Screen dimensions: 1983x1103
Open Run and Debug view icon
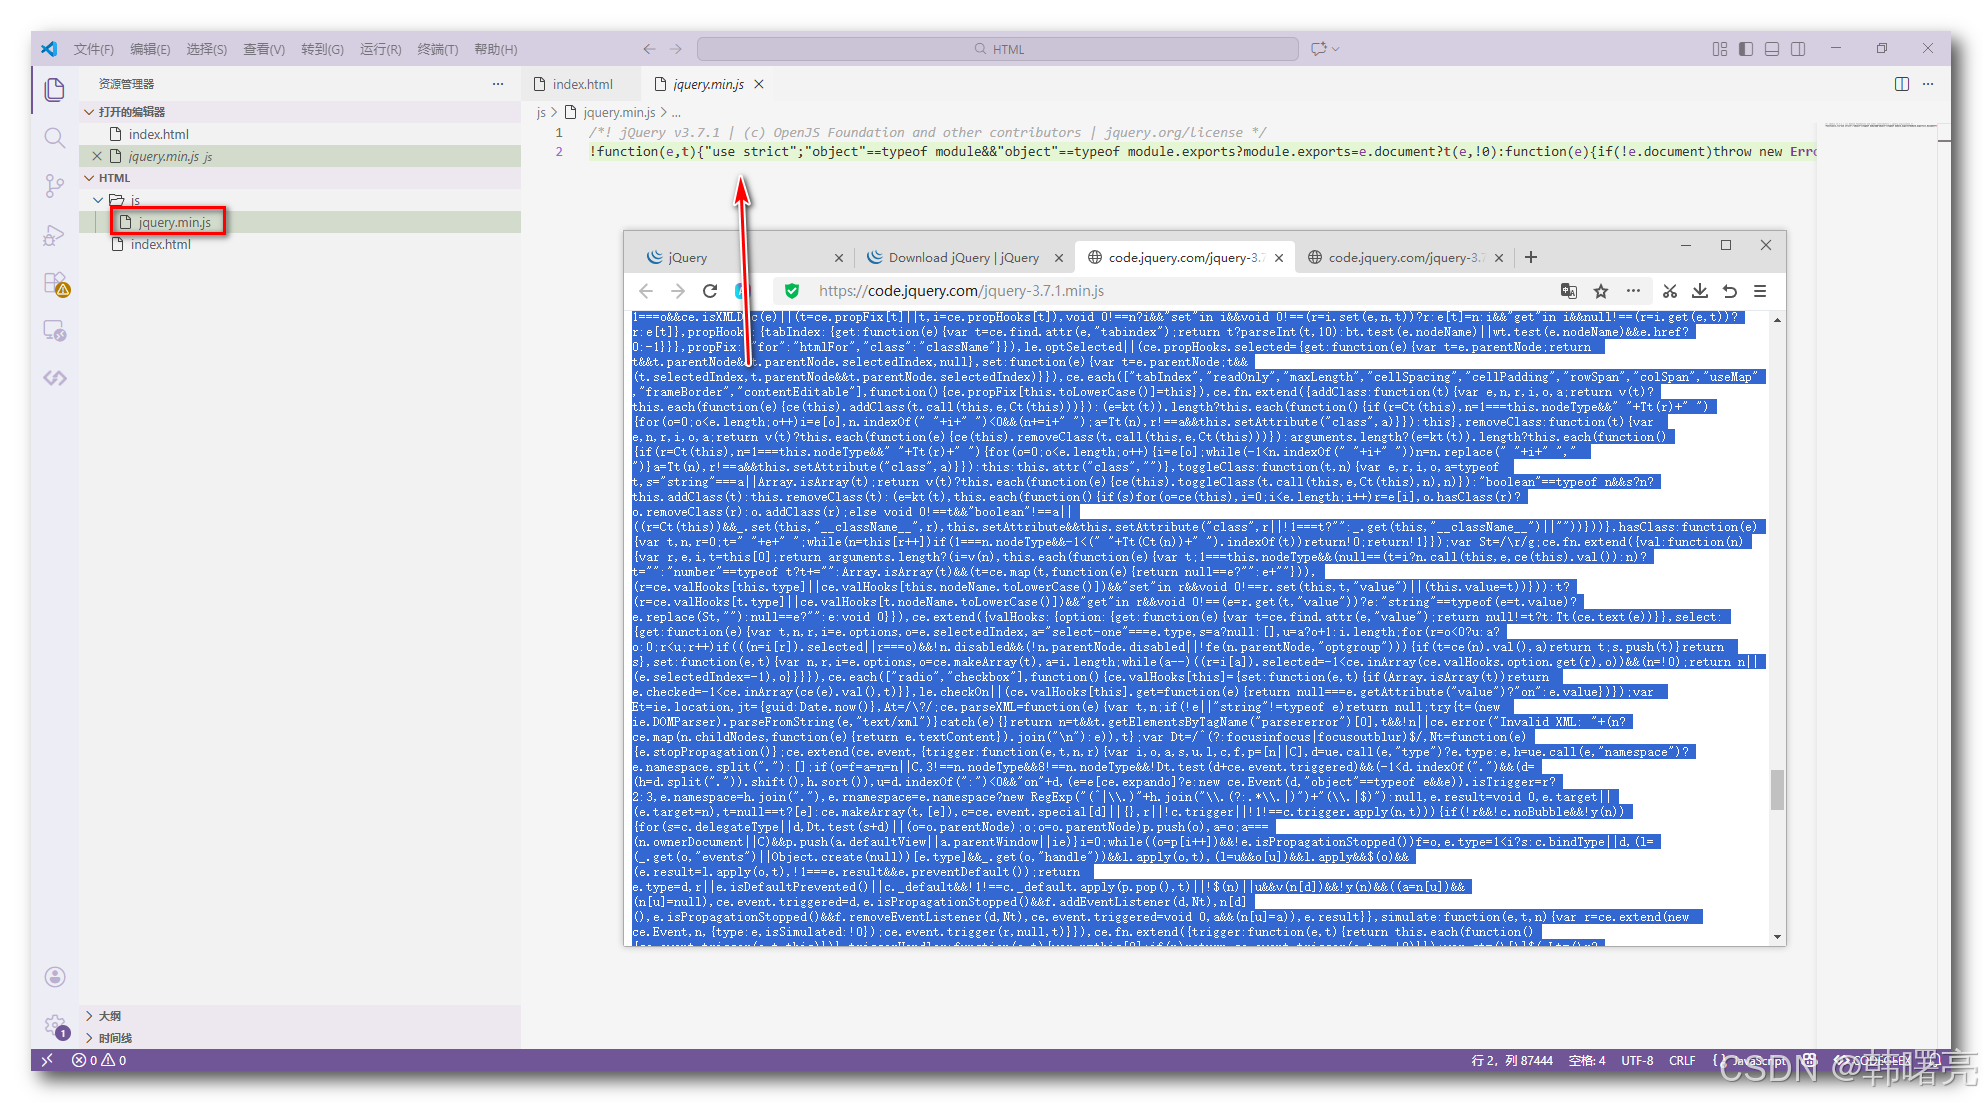tap(55, 236)
